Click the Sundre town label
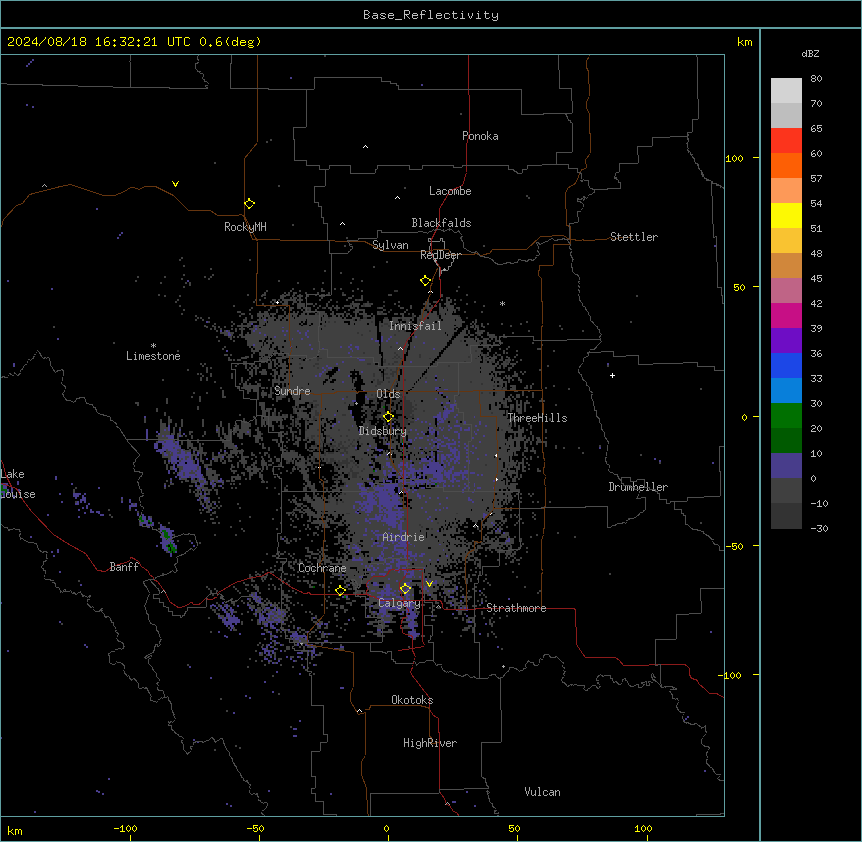The height and width of the screenshot is (842, 862). 292,391
